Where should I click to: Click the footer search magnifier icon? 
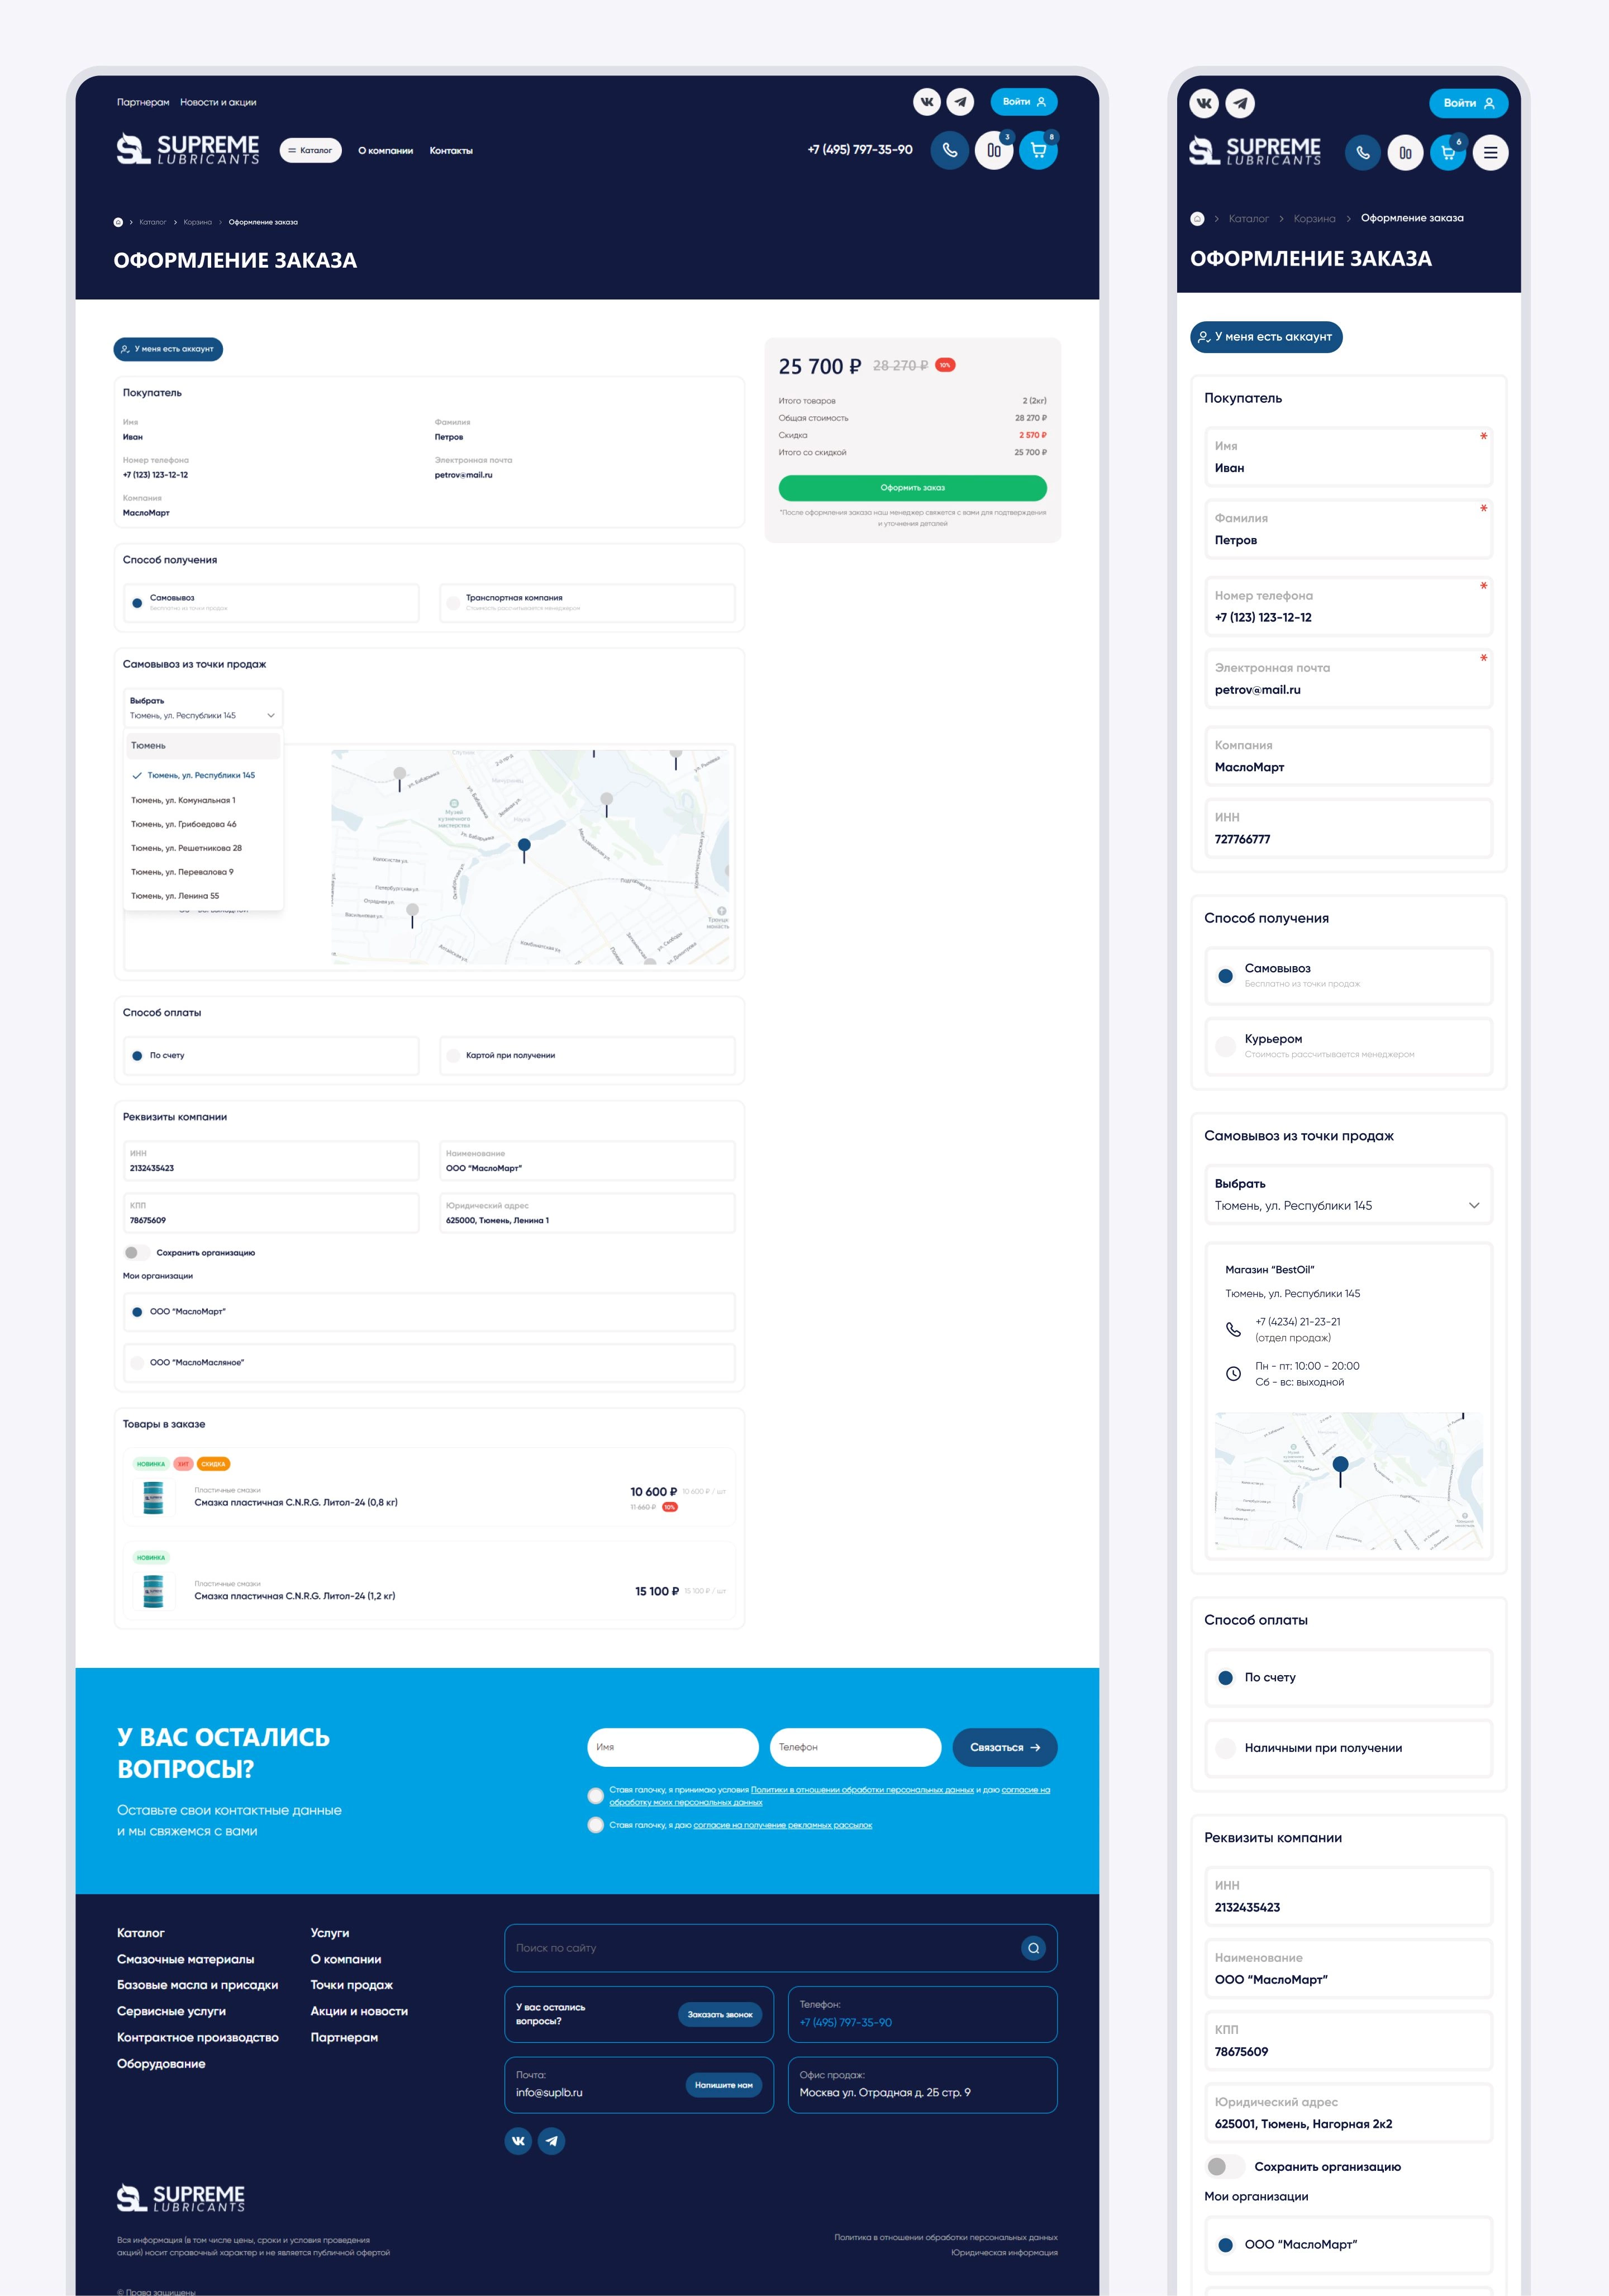point(1034,1948)
